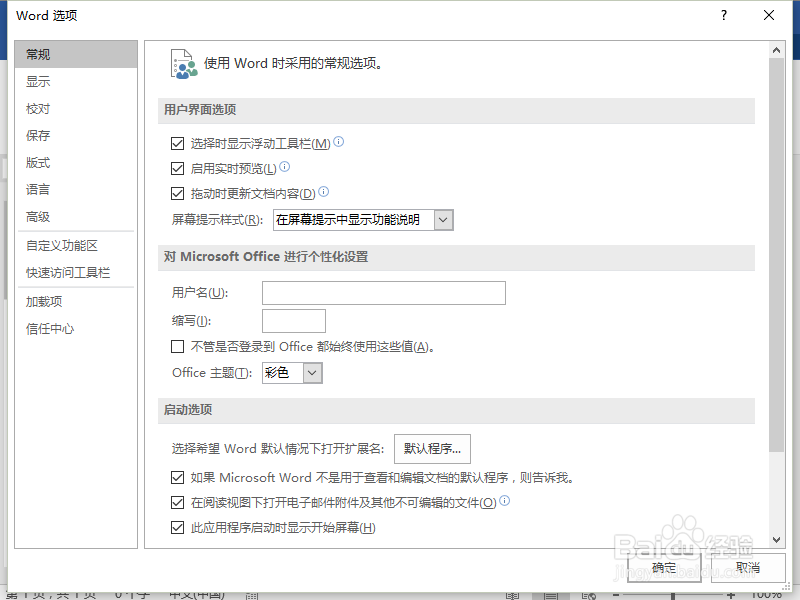Select 语言 category
The height and width of the screenshot is (600, 800).
[76, 190]
